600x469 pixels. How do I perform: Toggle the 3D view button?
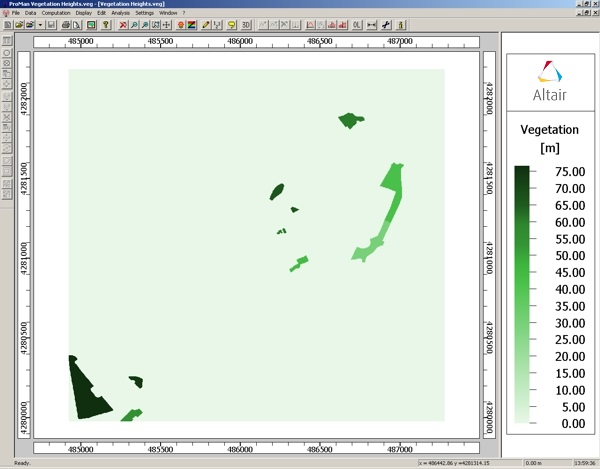point(245,24)
